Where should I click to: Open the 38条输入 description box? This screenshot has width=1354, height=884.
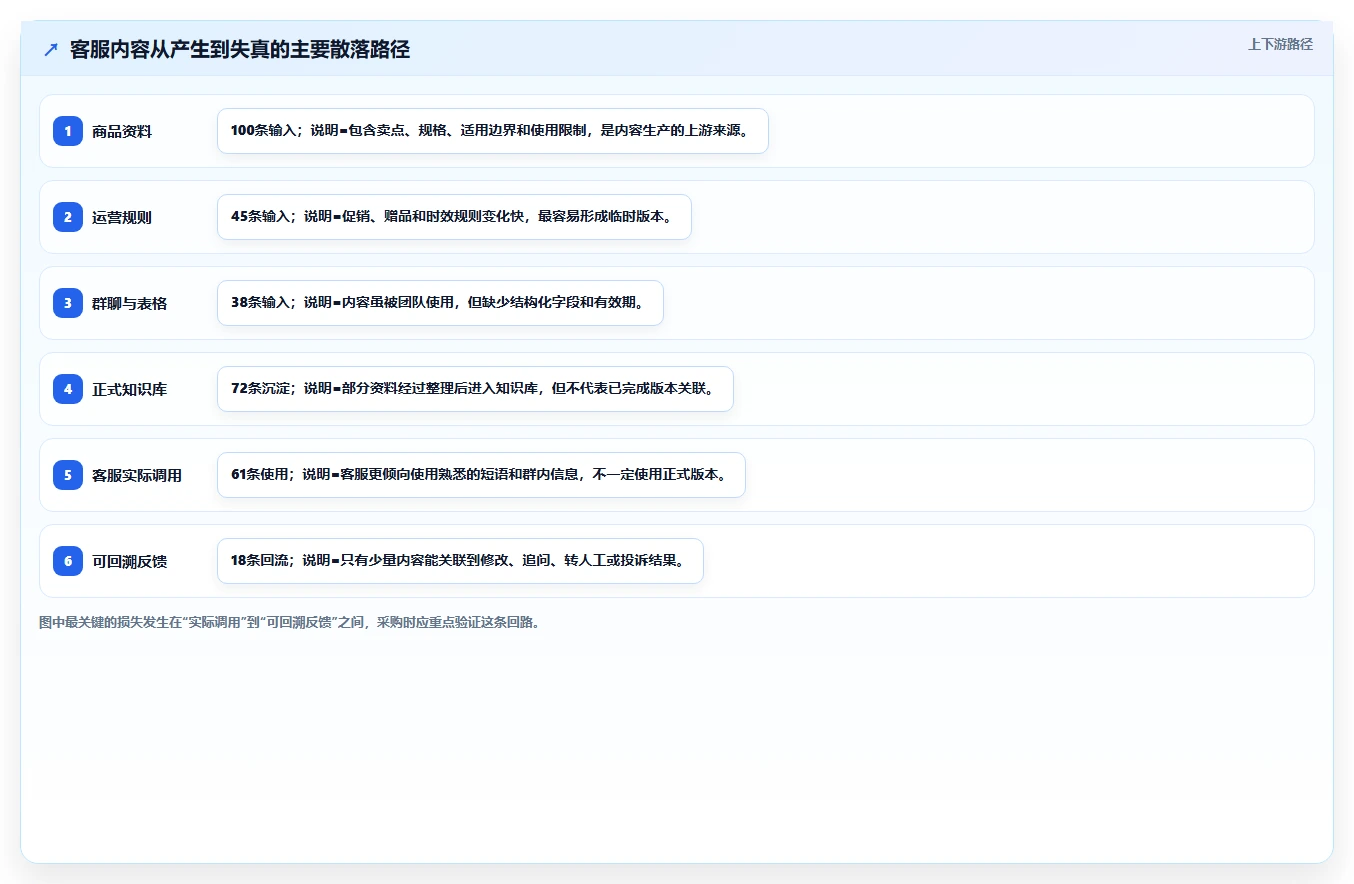440,303
